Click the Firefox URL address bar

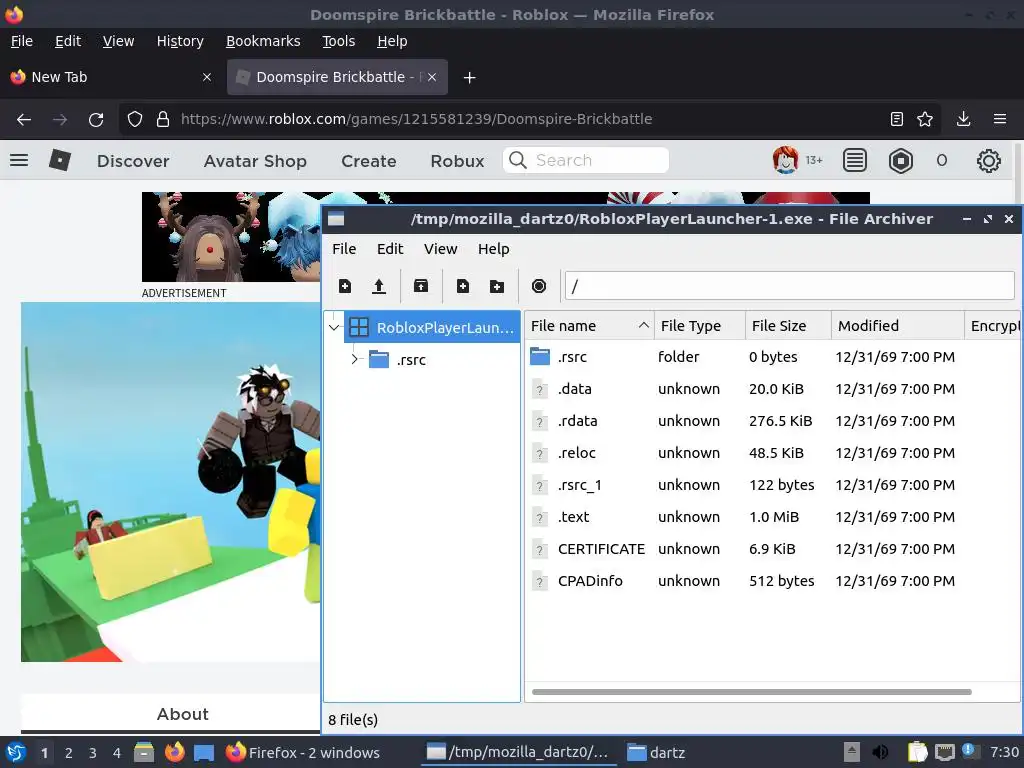(x=529, y=119)
